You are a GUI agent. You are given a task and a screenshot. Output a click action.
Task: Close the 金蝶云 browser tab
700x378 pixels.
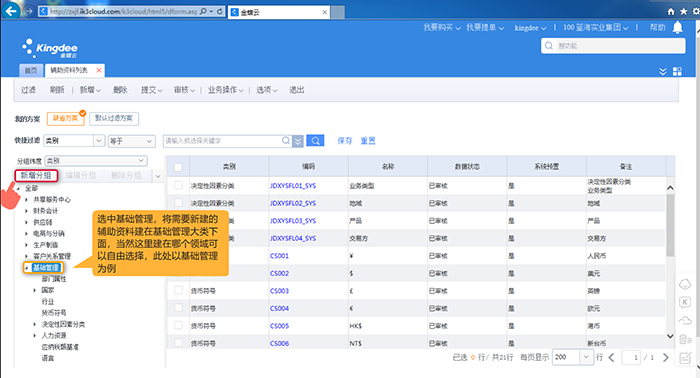tap(325, 12)
